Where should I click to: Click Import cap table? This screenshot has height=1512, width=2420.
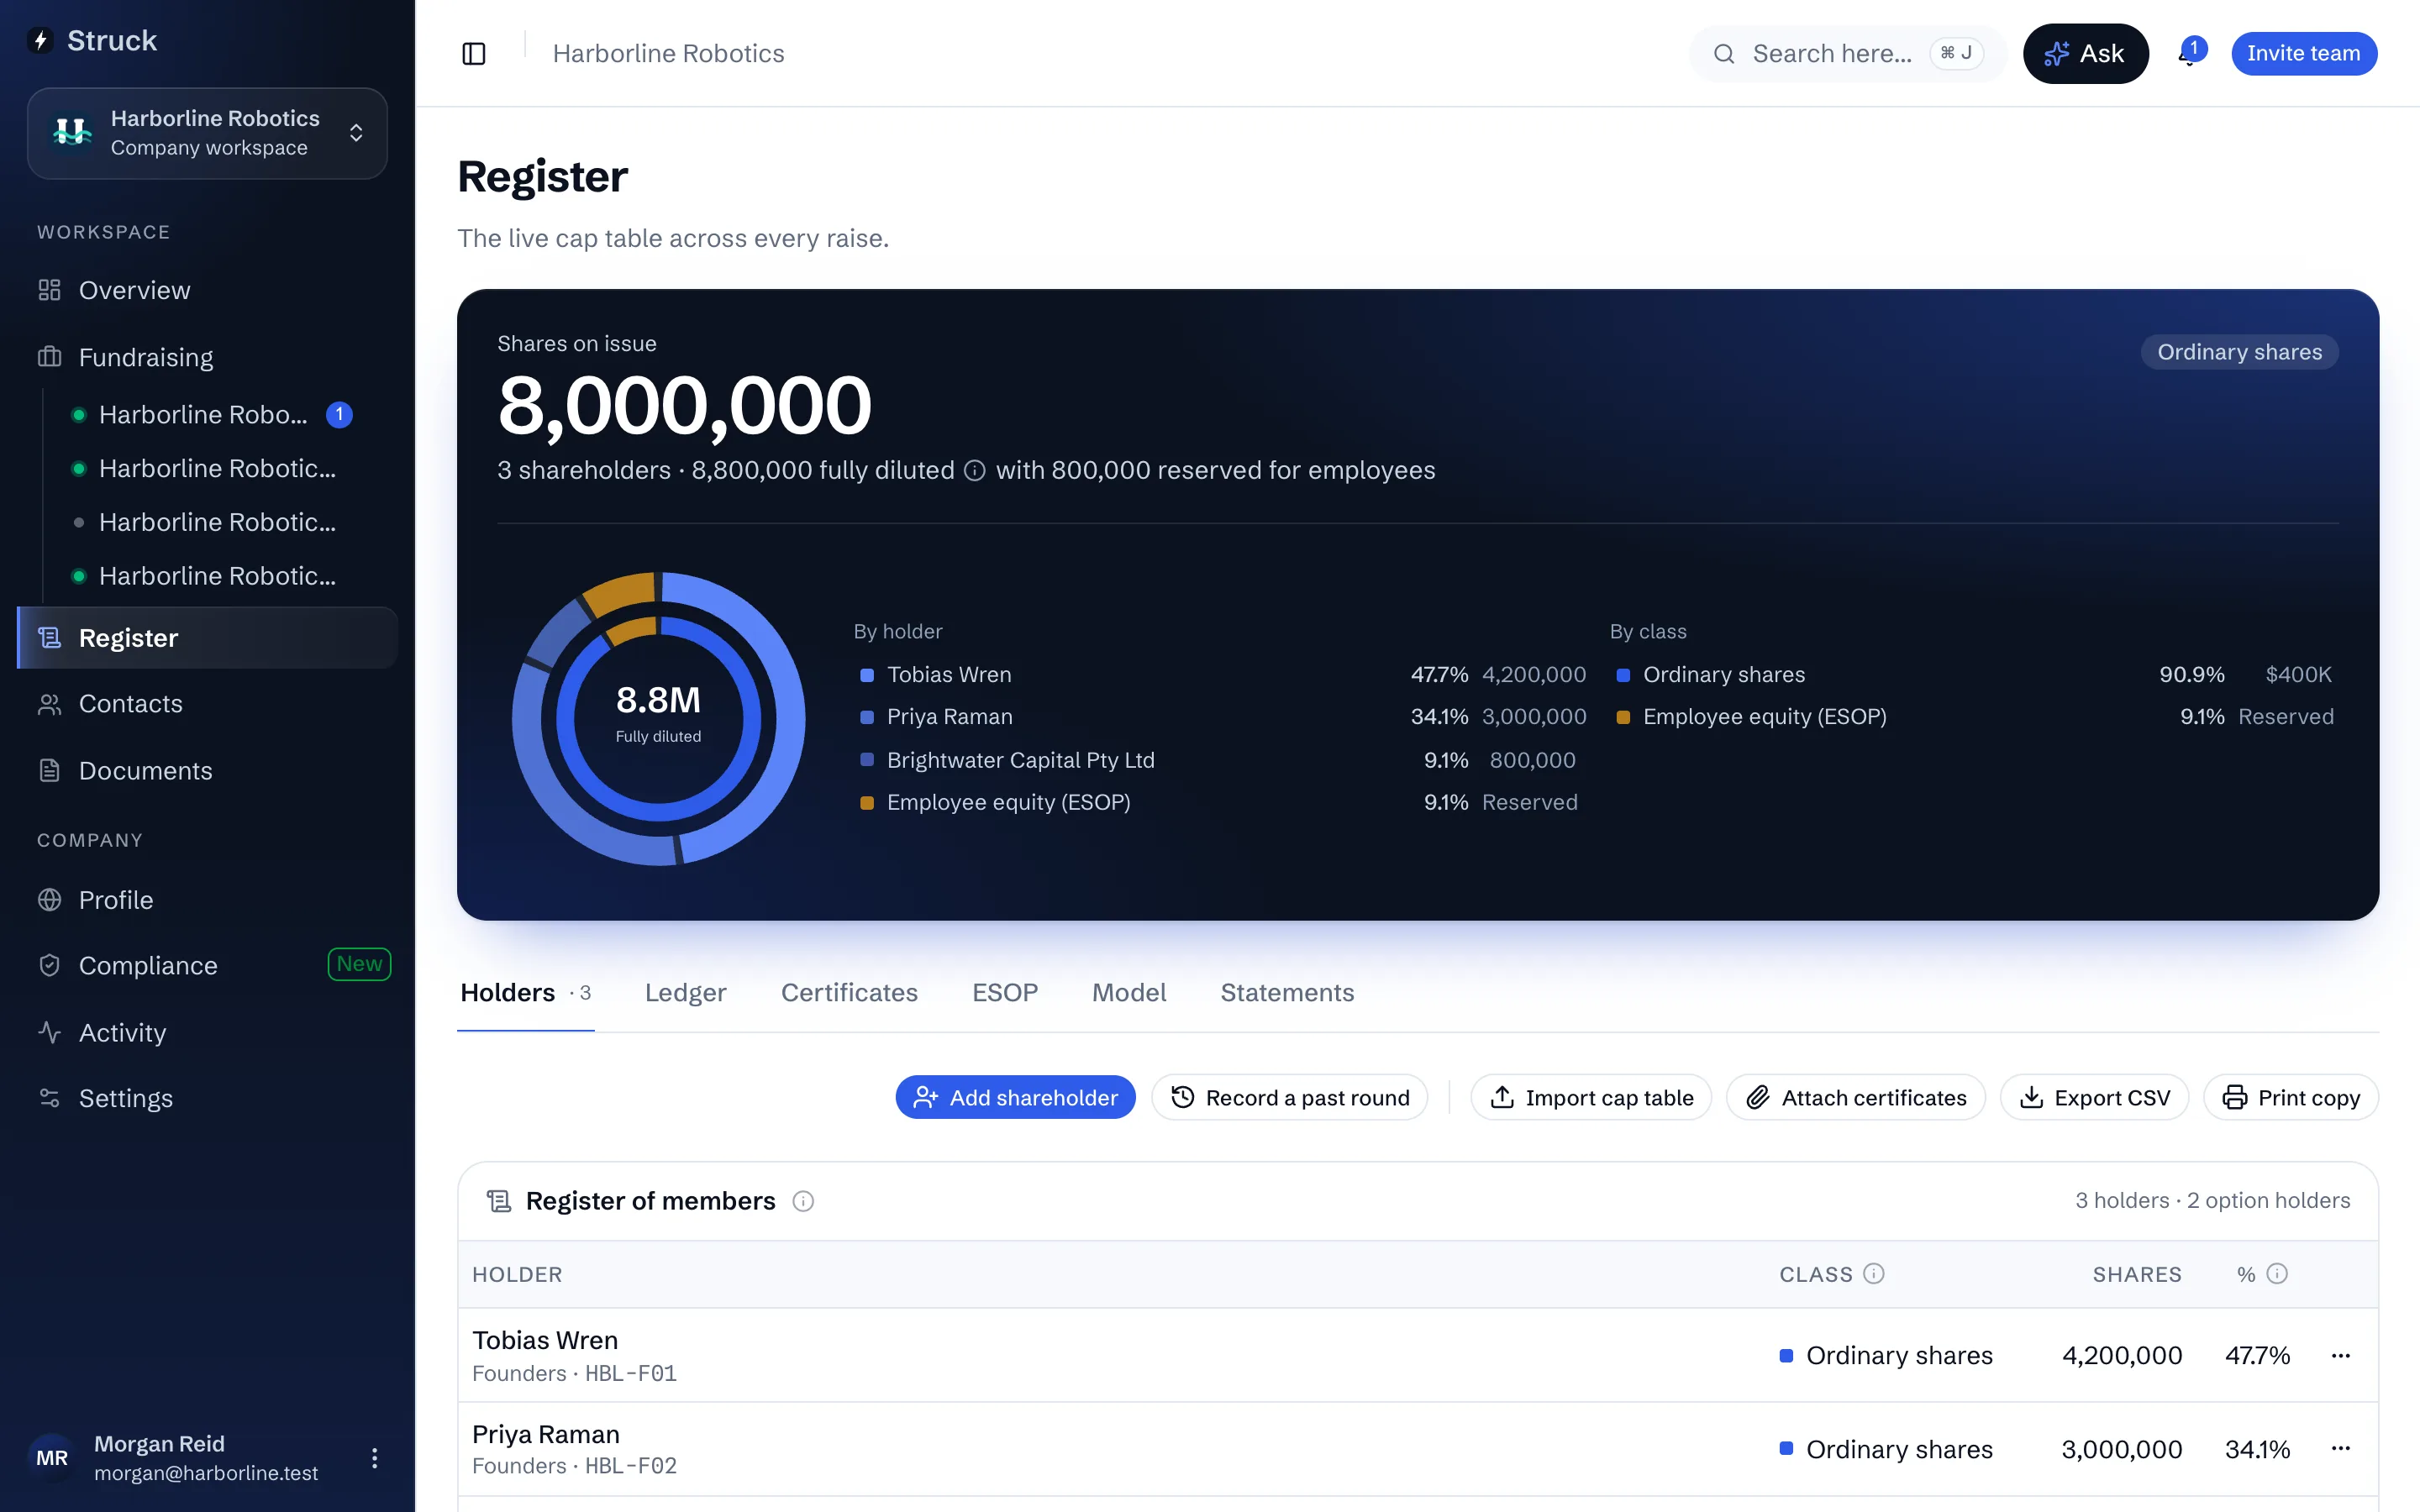click(1591, 1098)
